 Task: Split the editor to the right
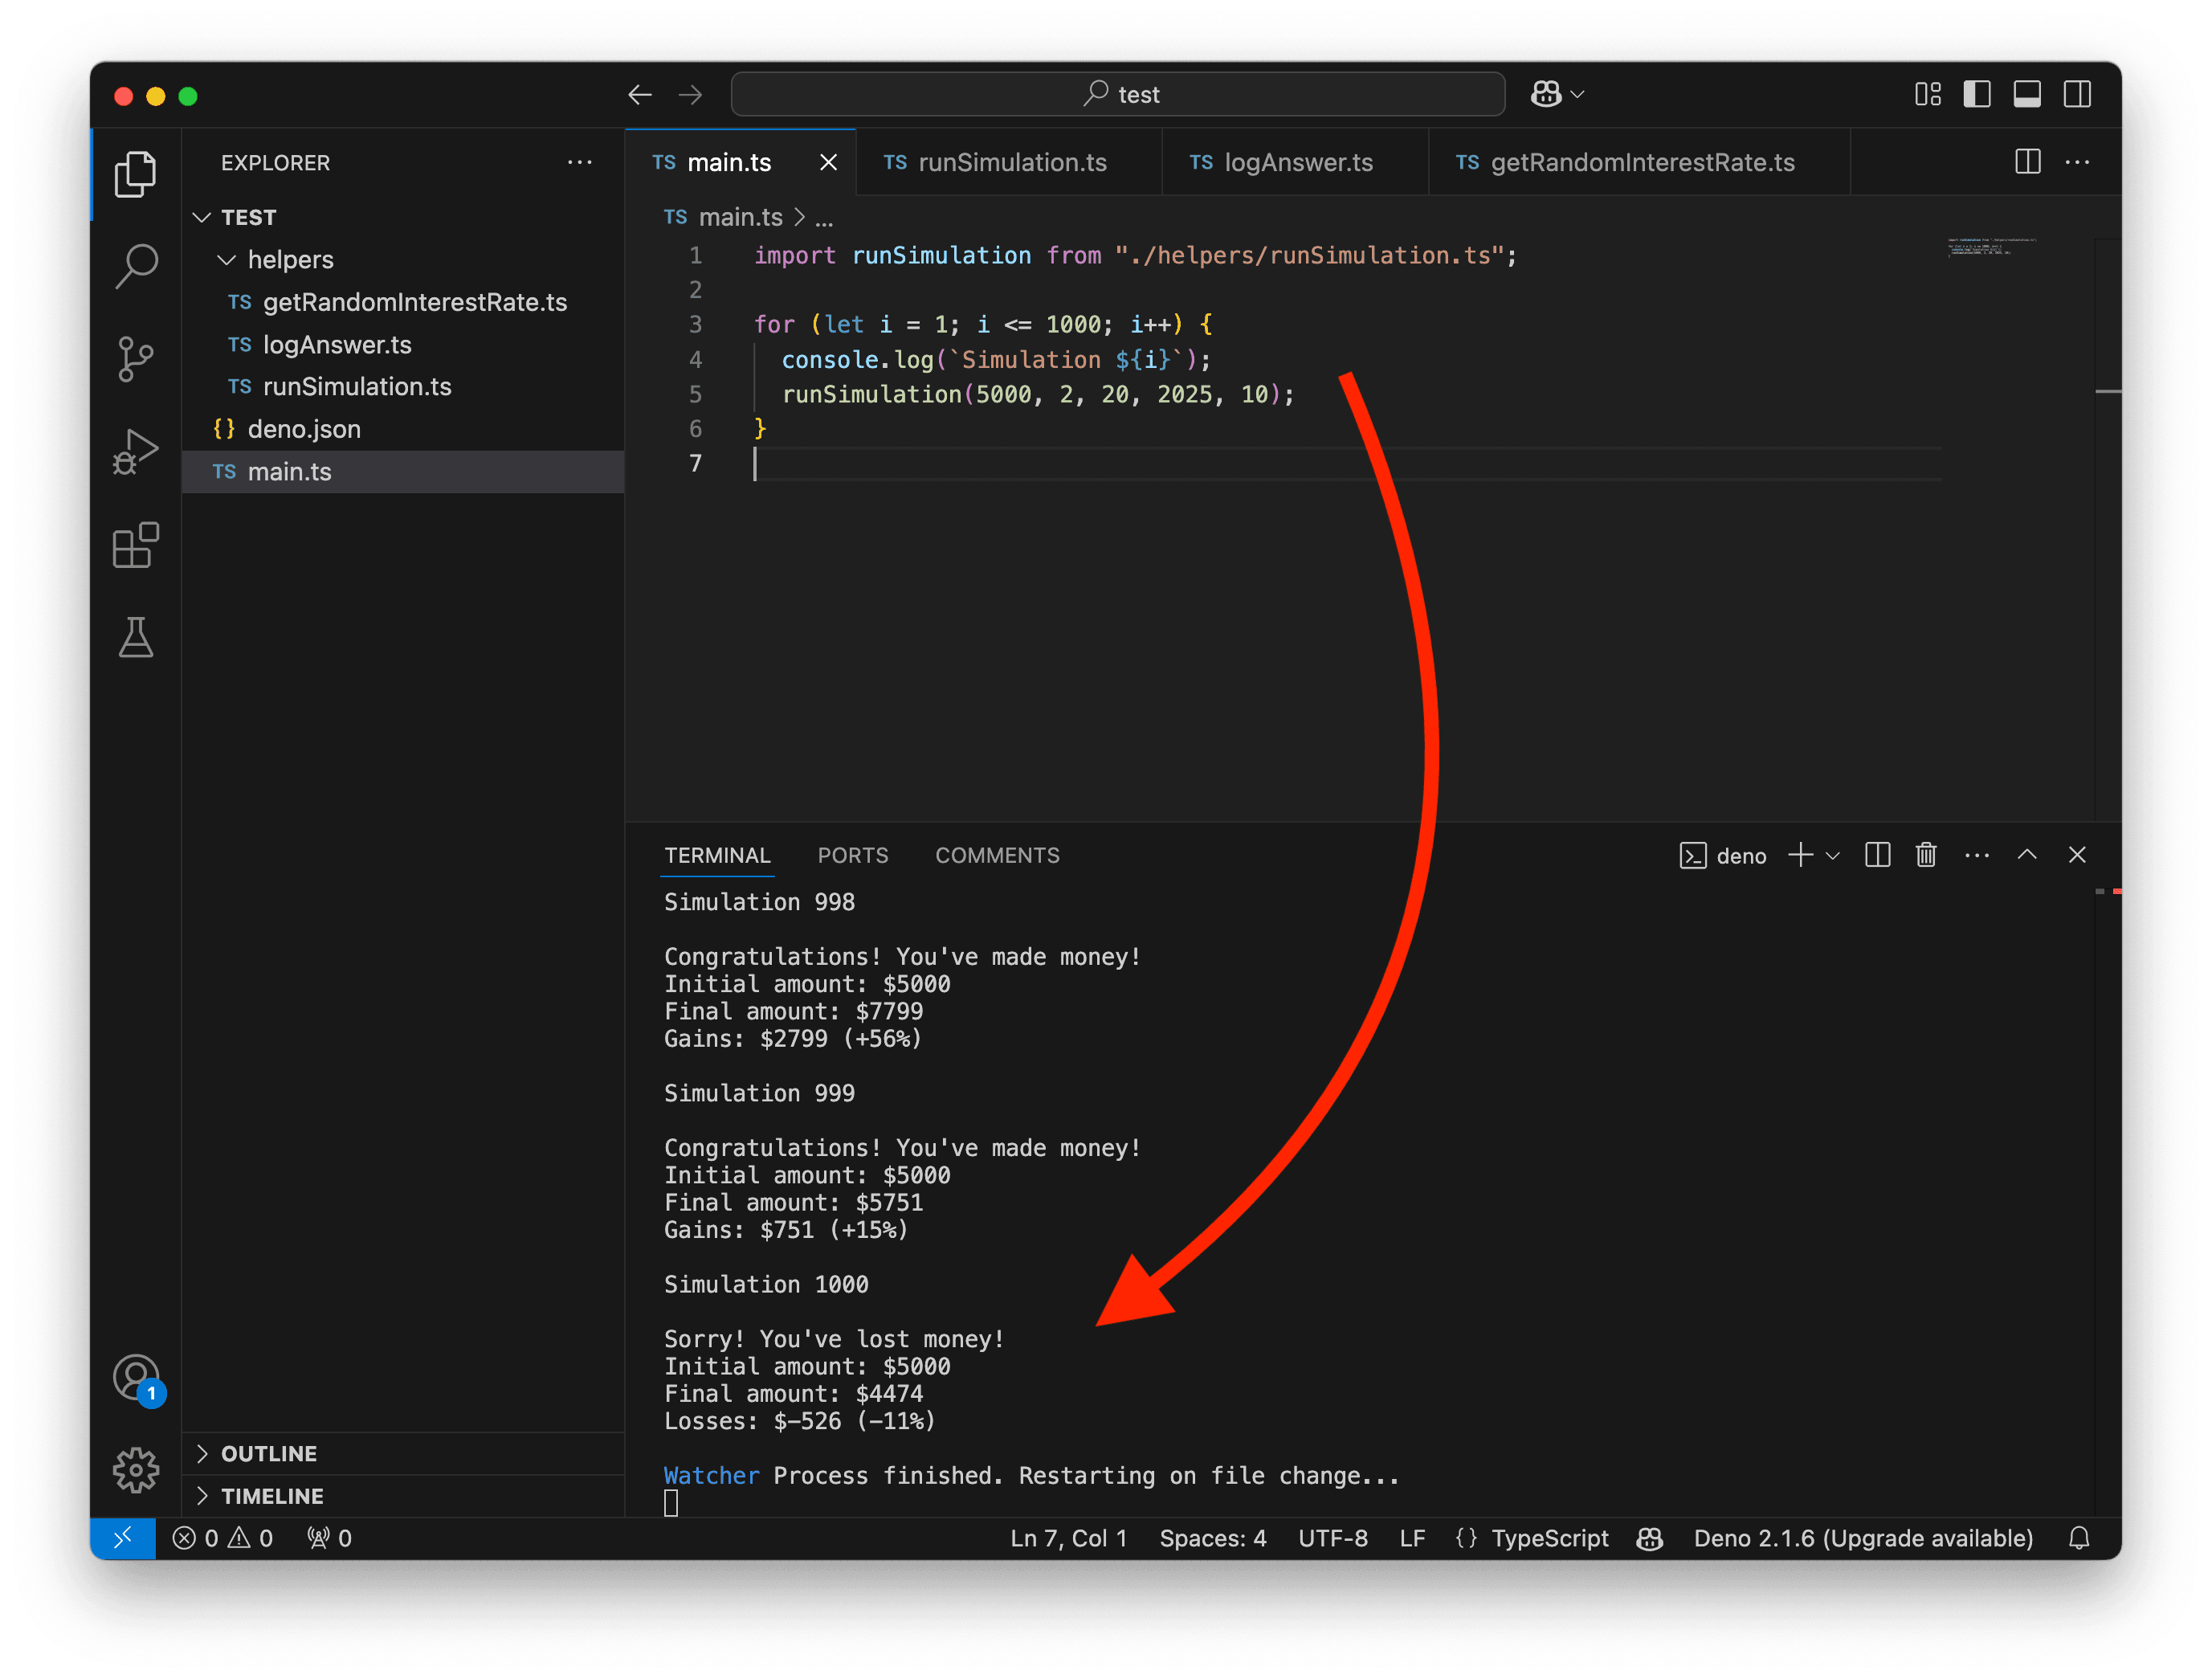pos(2028,162)
